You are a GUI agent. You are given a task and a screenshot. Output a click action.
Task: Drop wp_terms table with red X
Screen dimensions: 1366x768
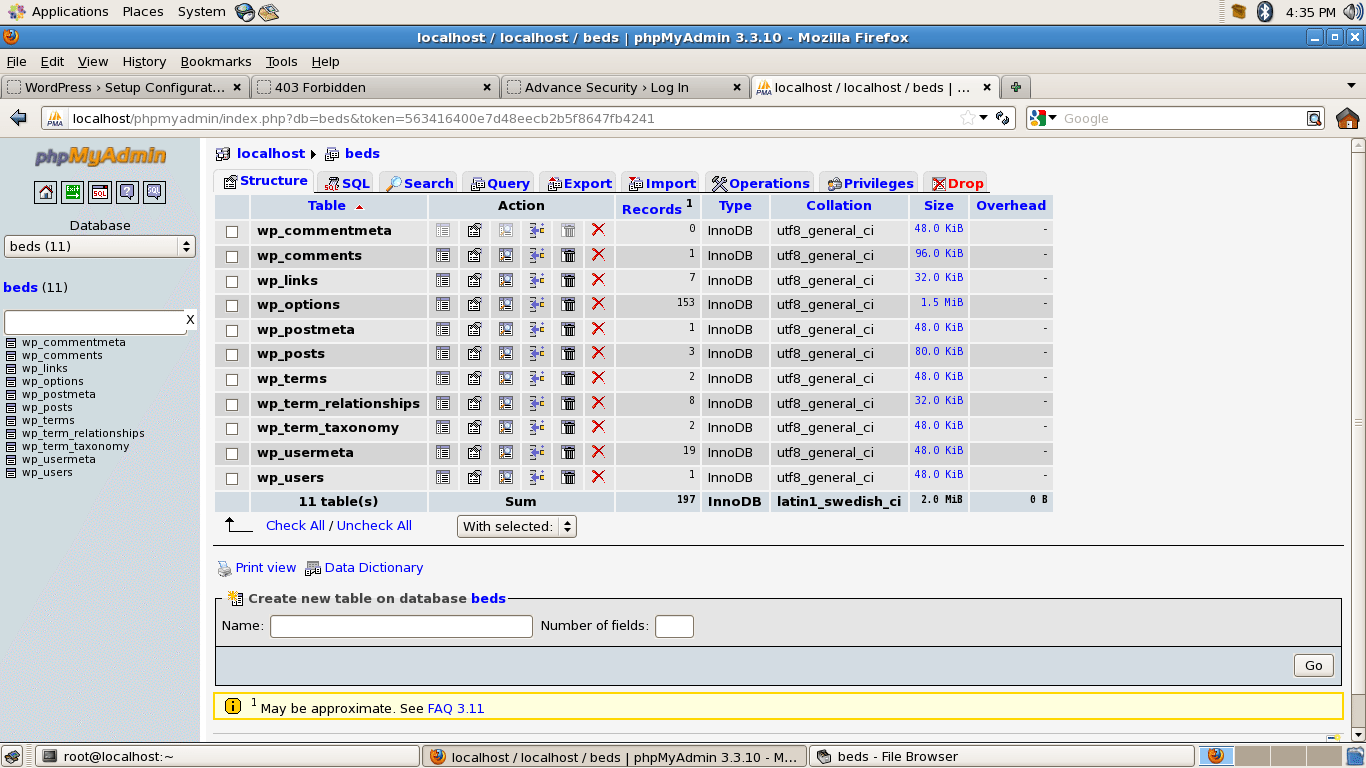point(598,378)
